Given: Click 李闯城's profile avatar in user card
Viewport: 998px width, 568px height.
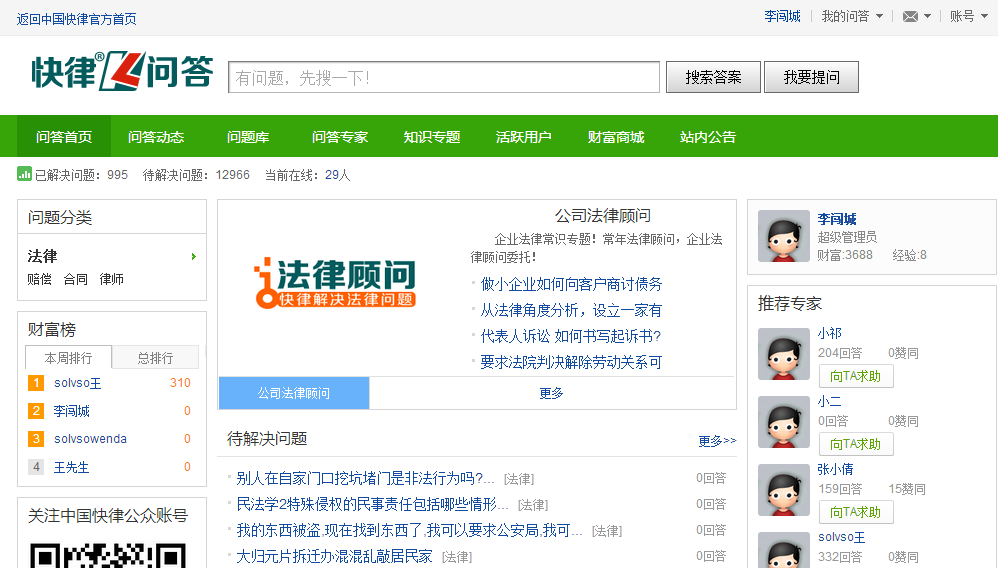Looking at the screenshot, I should (783, 236).
